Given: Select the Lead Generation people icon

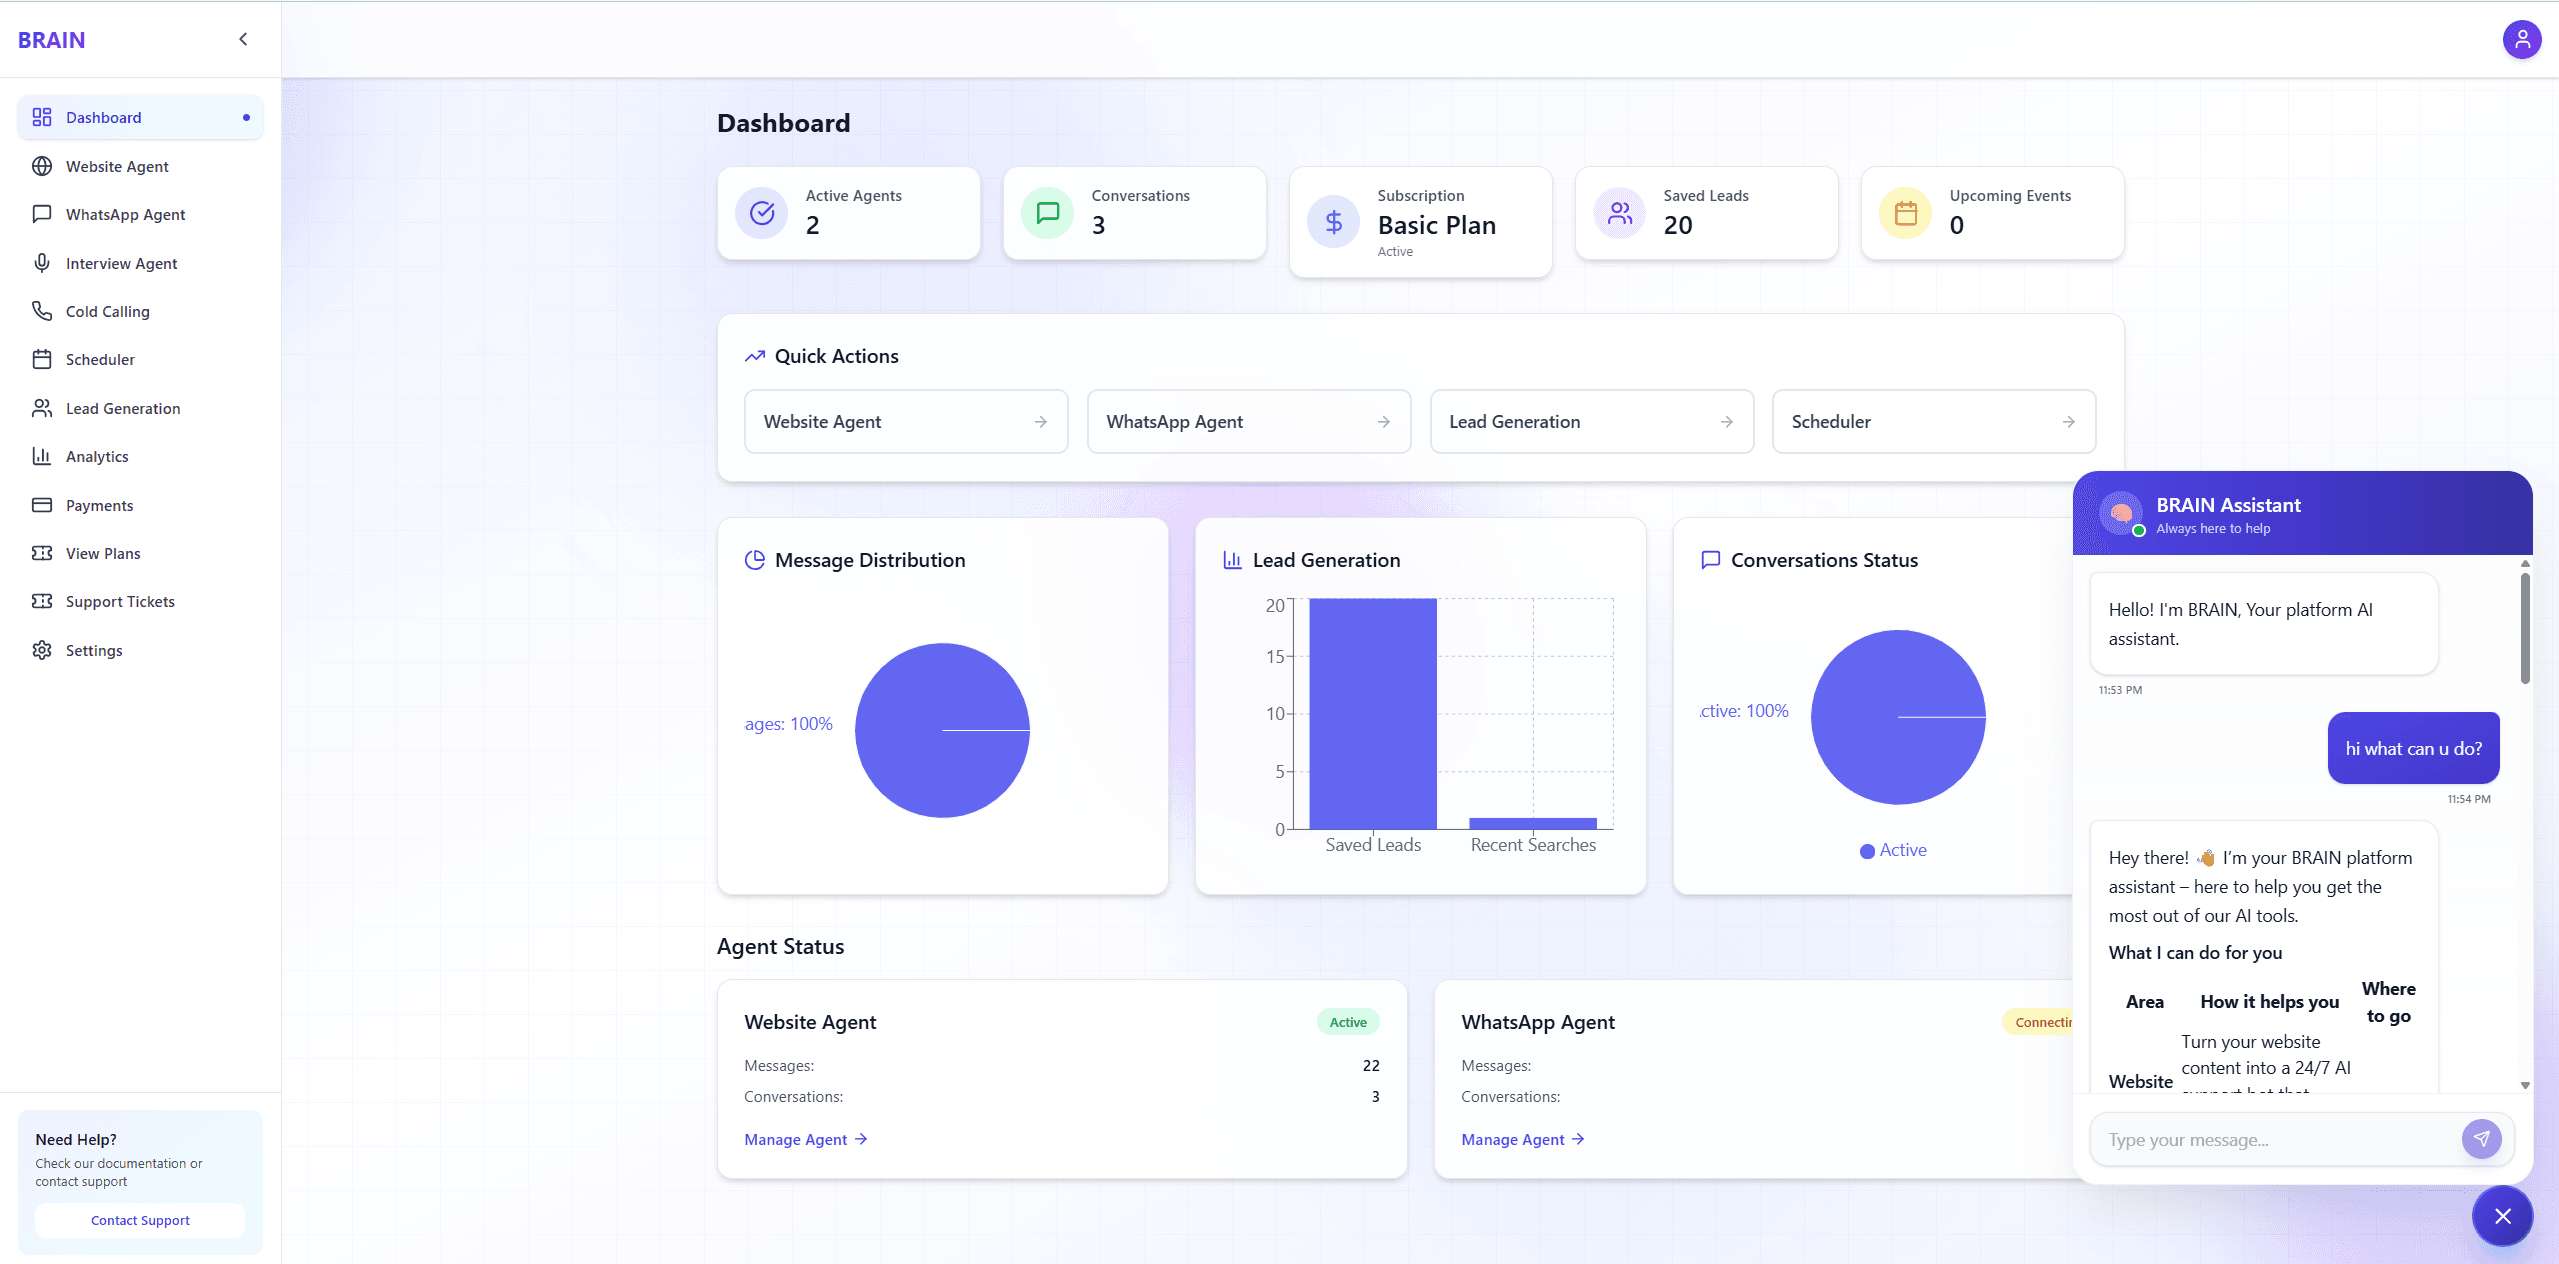Looking at the screenshot, I should 42,407.
